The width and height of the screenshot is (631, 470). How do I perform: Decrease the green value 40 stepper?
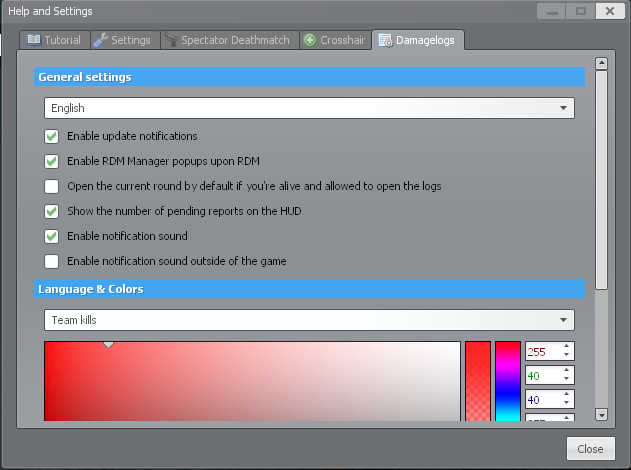567,379
